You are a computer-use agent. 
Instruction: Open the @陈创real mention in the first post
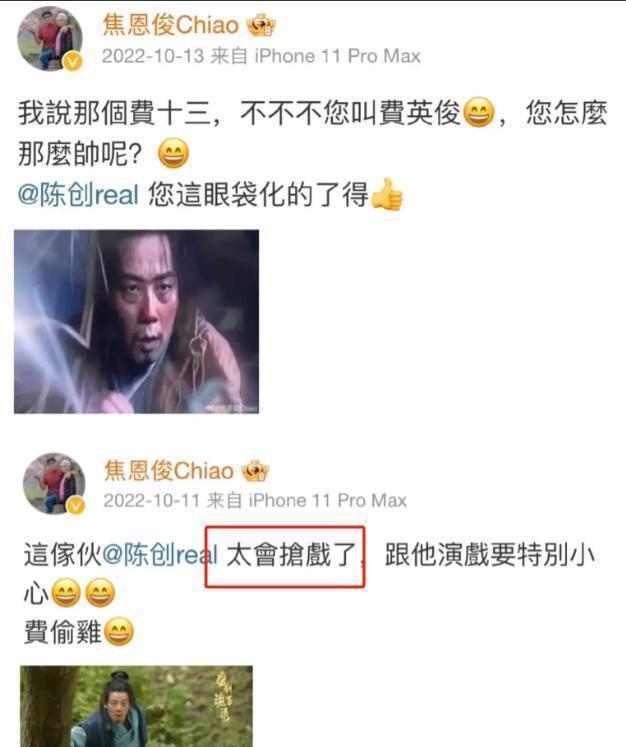[78, 194]
